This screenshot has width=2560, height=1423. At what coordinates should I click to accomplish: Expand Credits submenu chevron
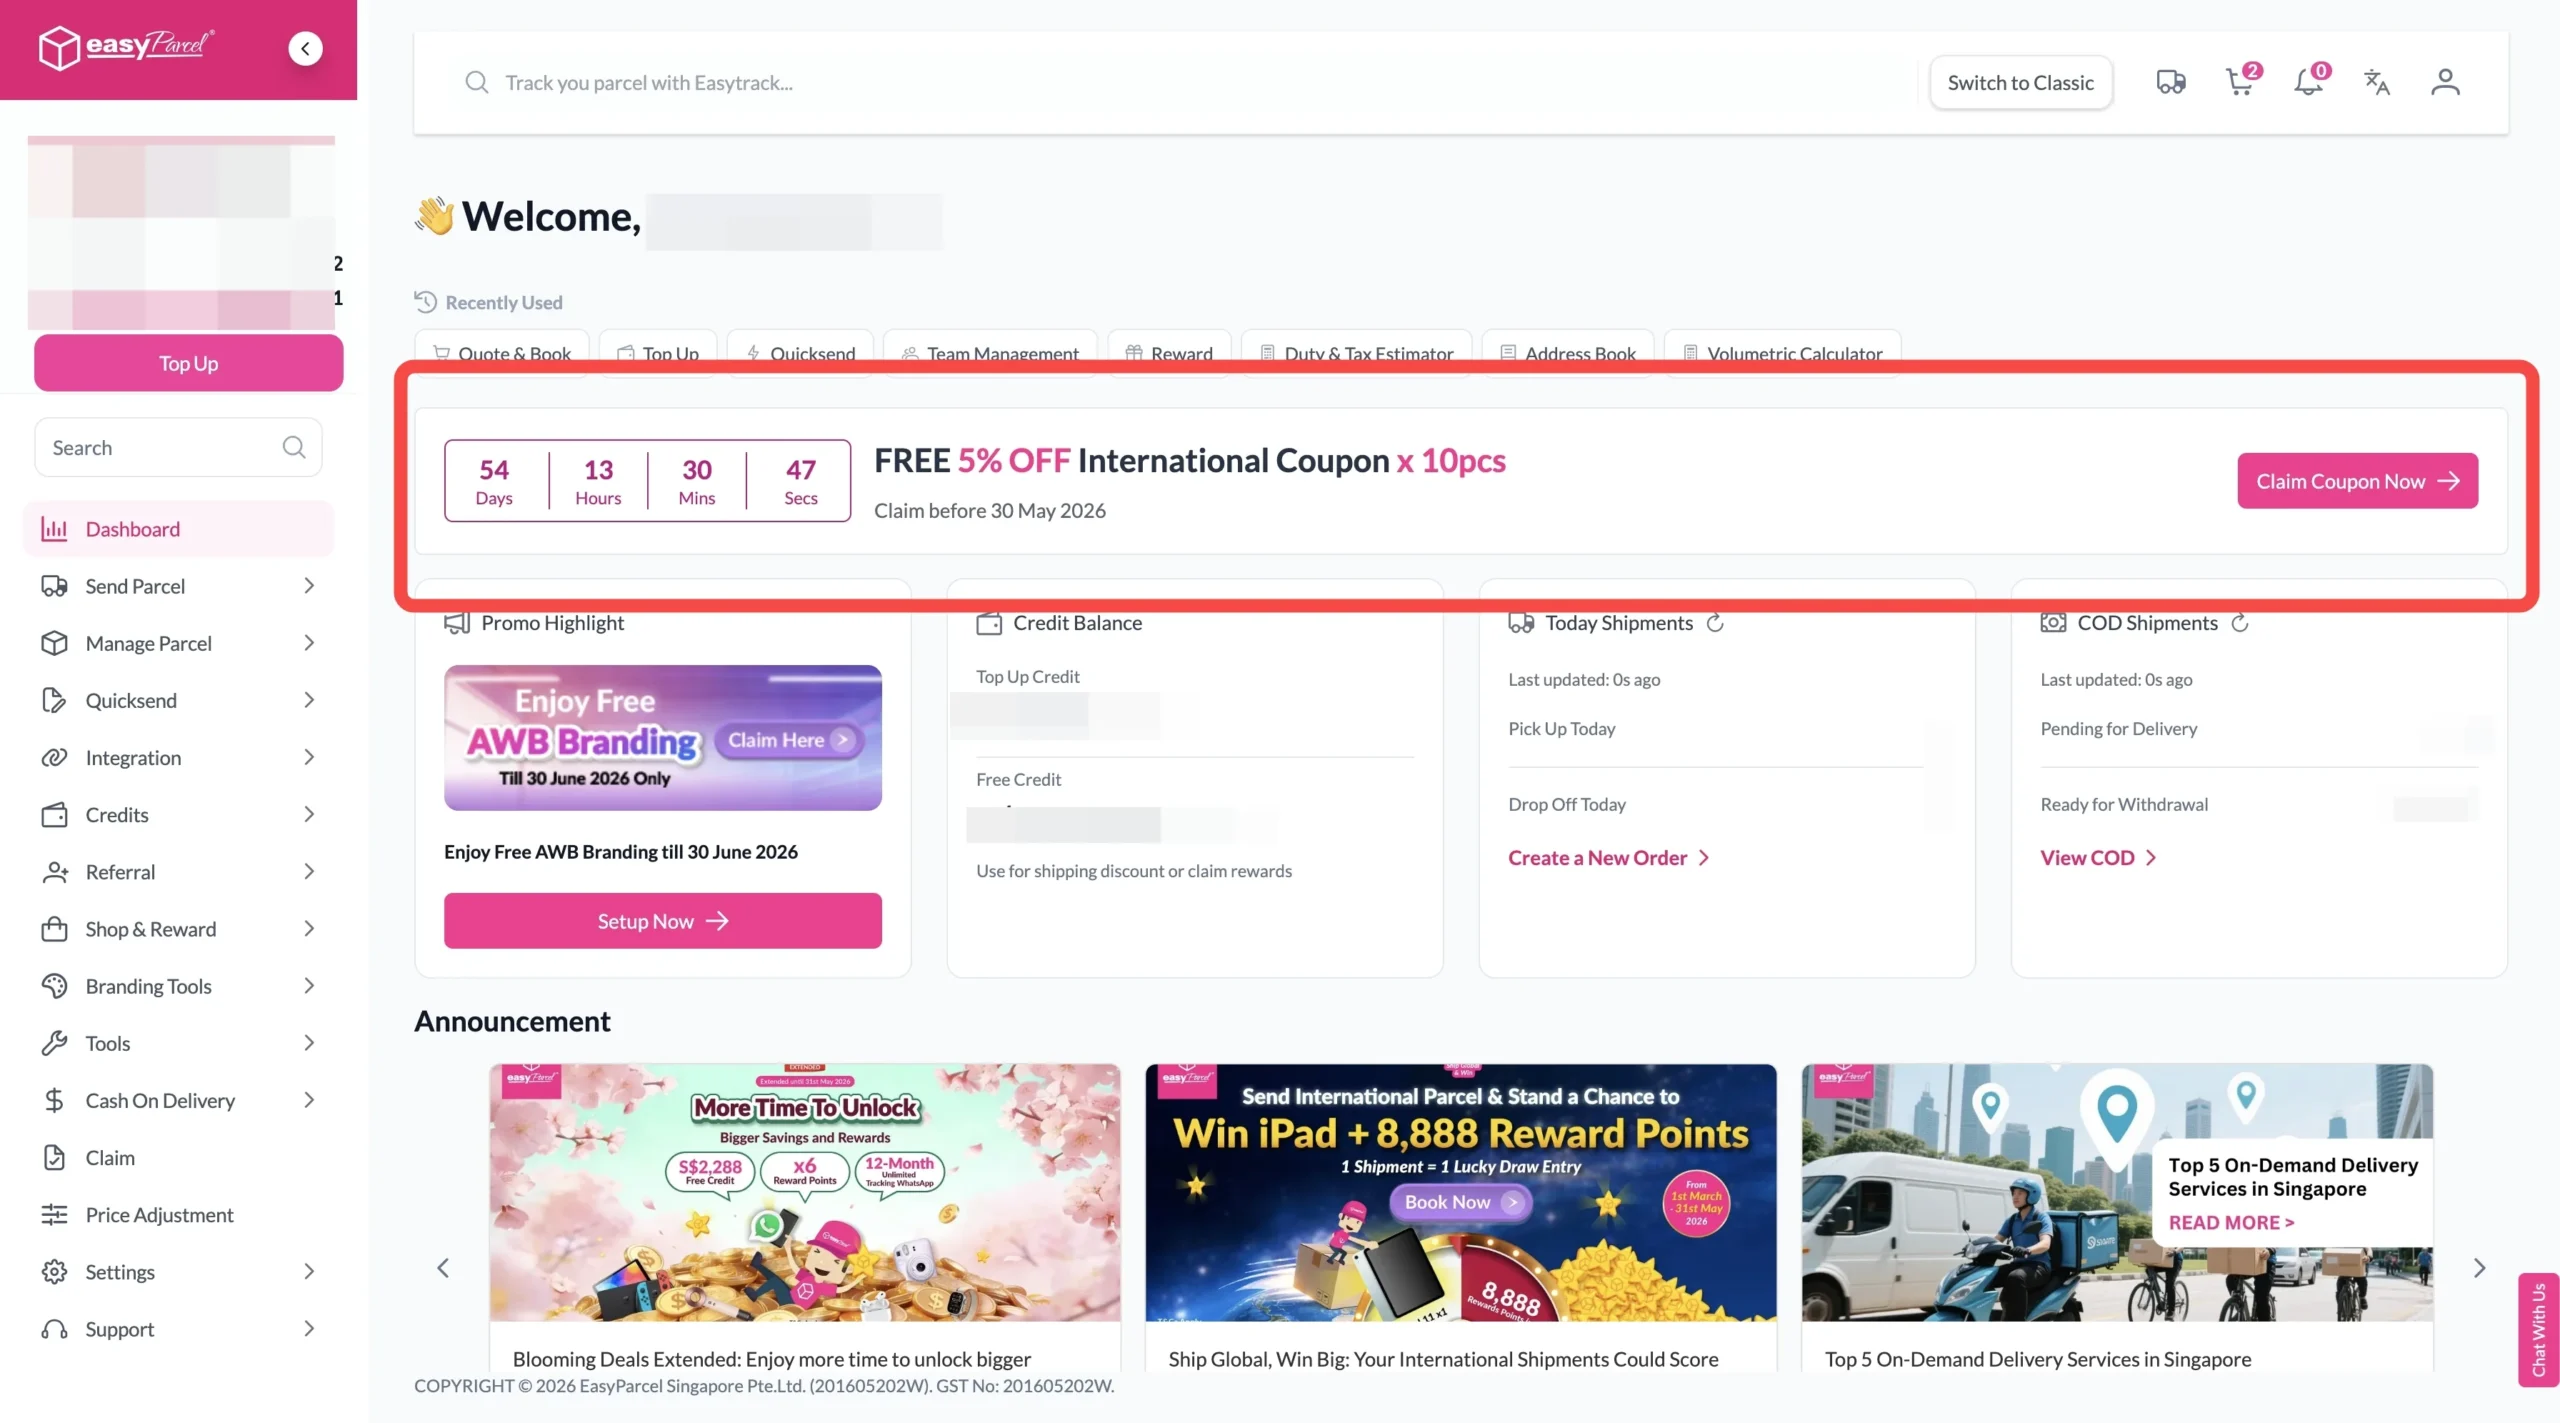pyautogui.click(x=309, y=814)
